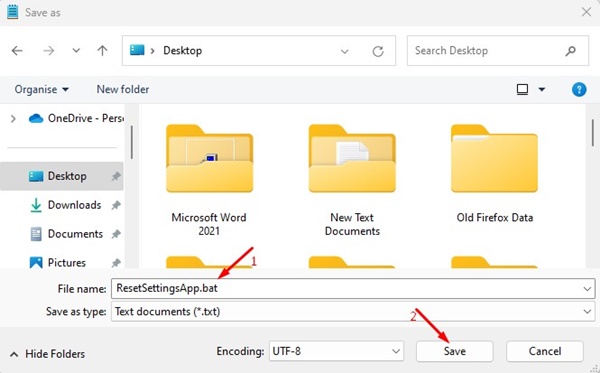Image resolution: width=600 pixels, height=373 pixels.
Task: Click the Notepad icon in title bar
Action: pos(12,12)
